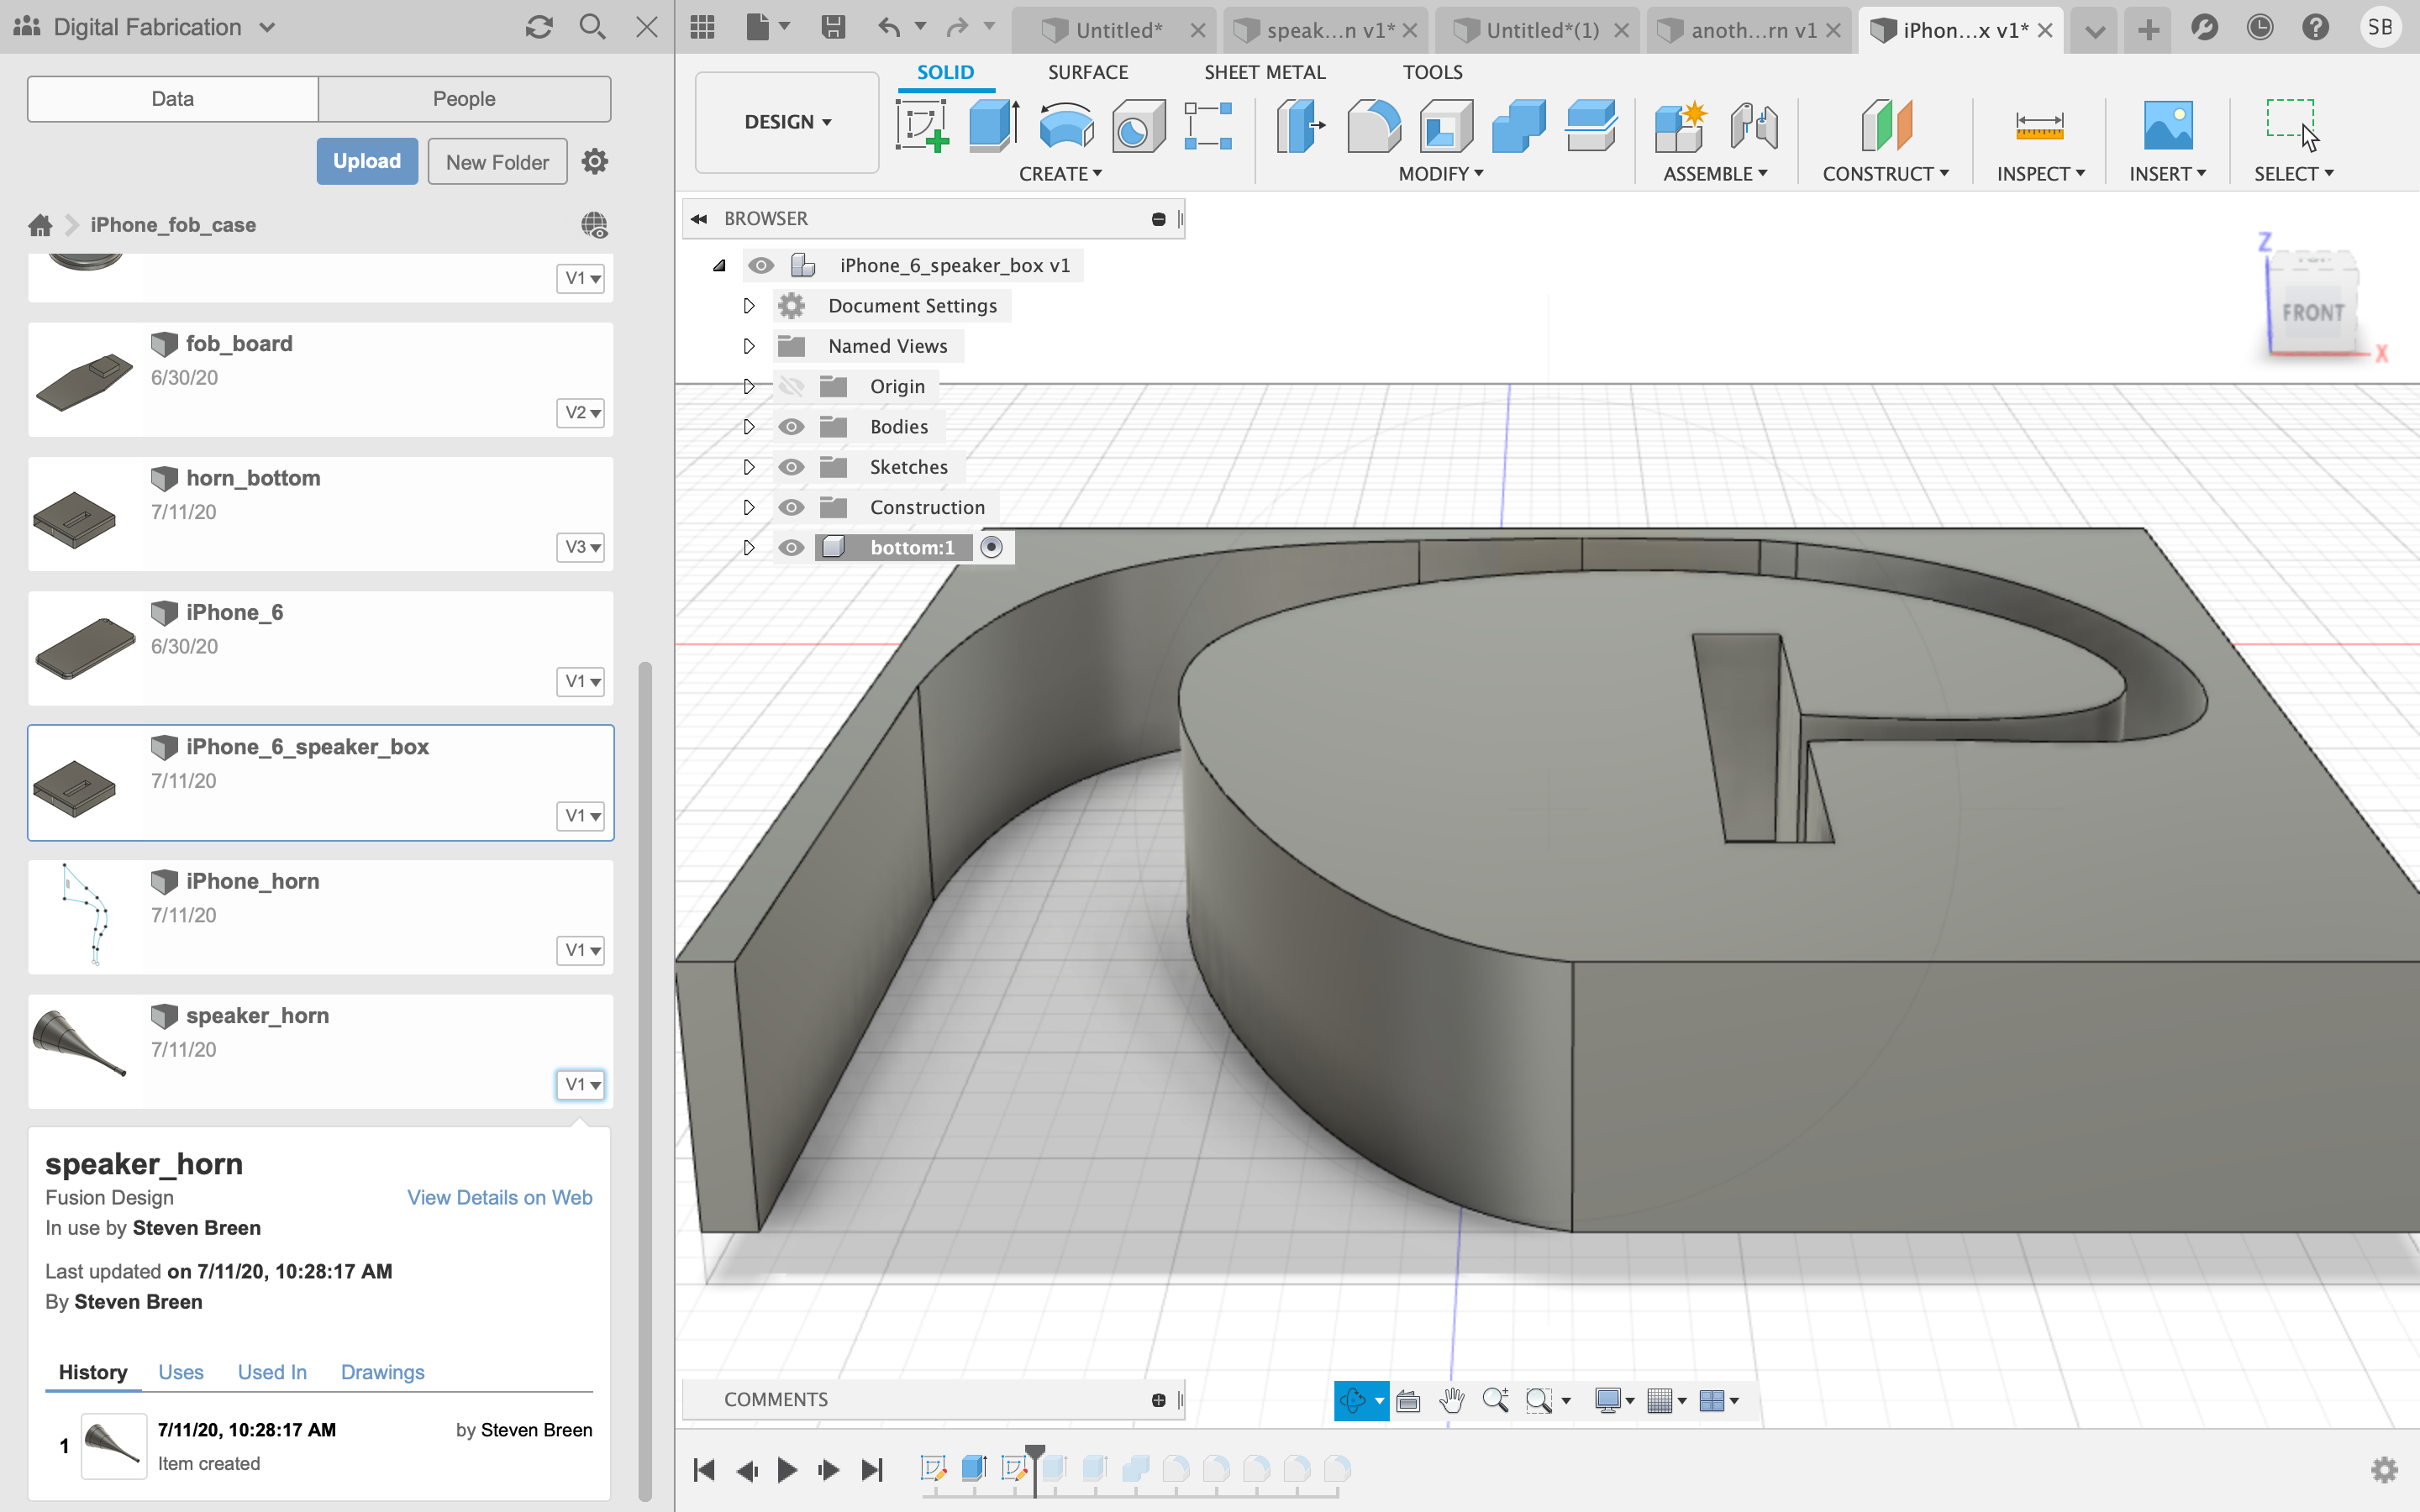
Task: Expand the Bodies folder tree
Action: (748, 425)
